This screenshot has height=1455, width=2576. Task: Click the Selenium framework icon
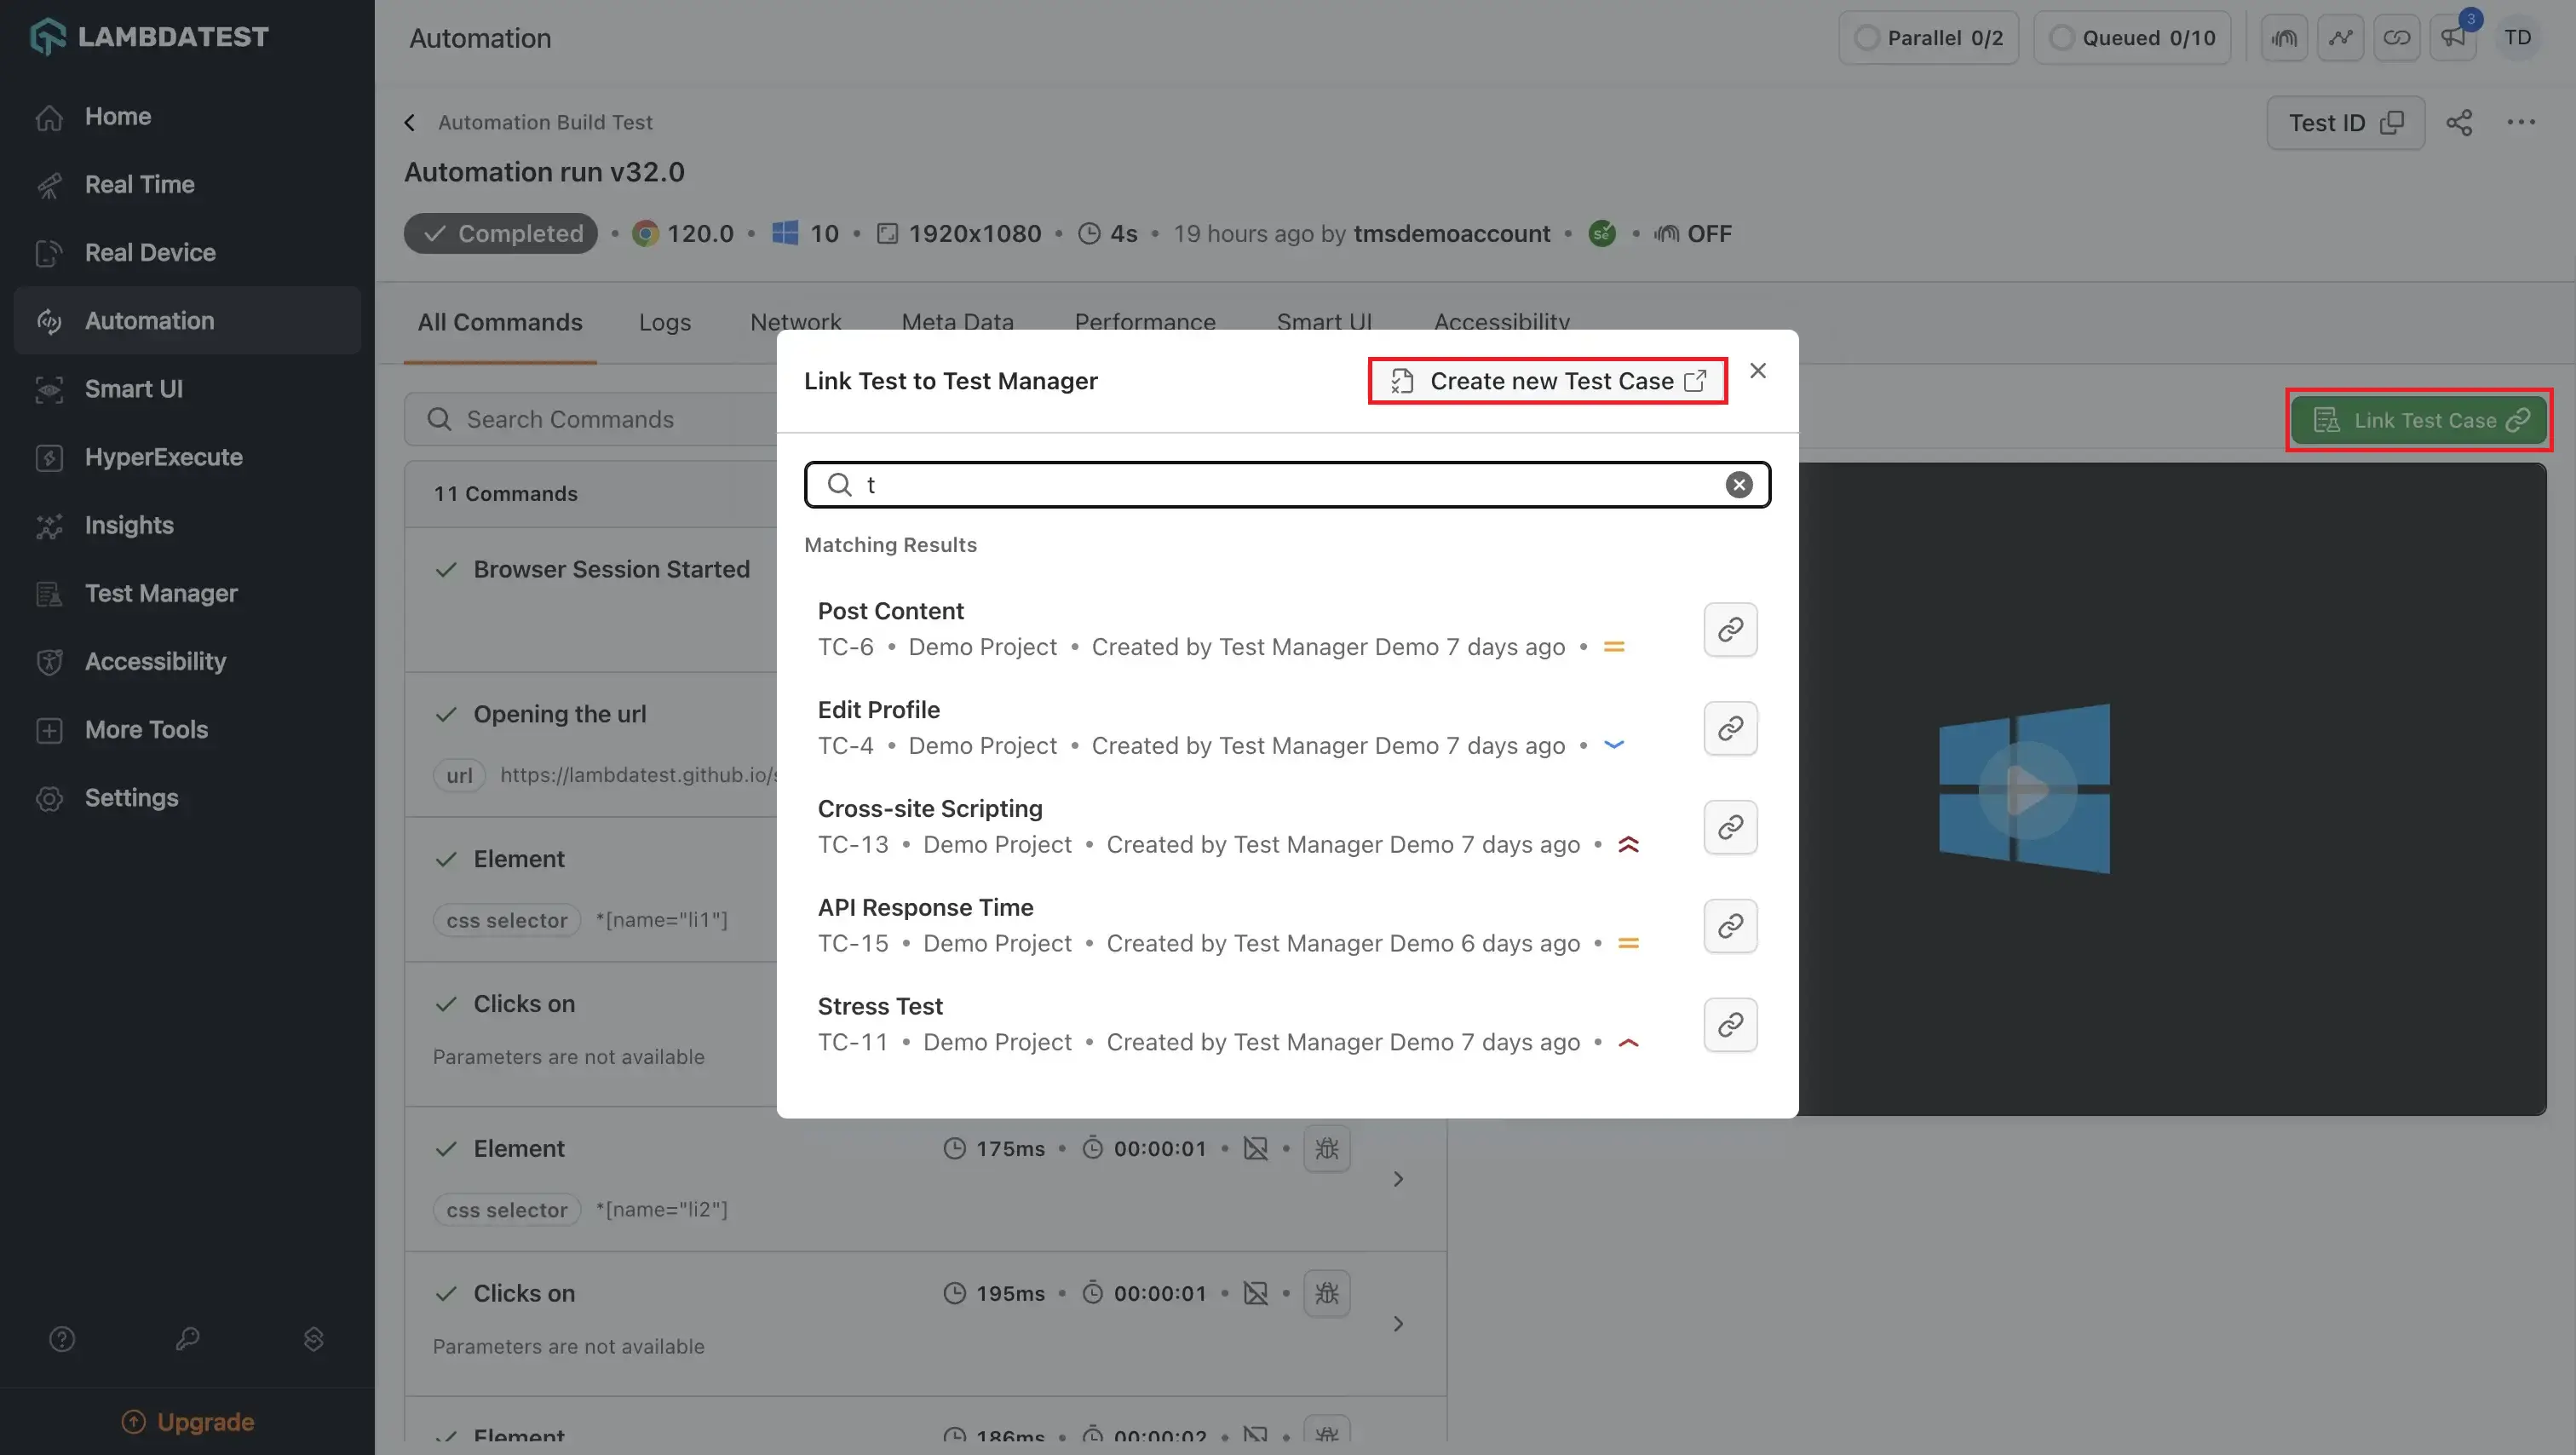tap(1602, 233)
